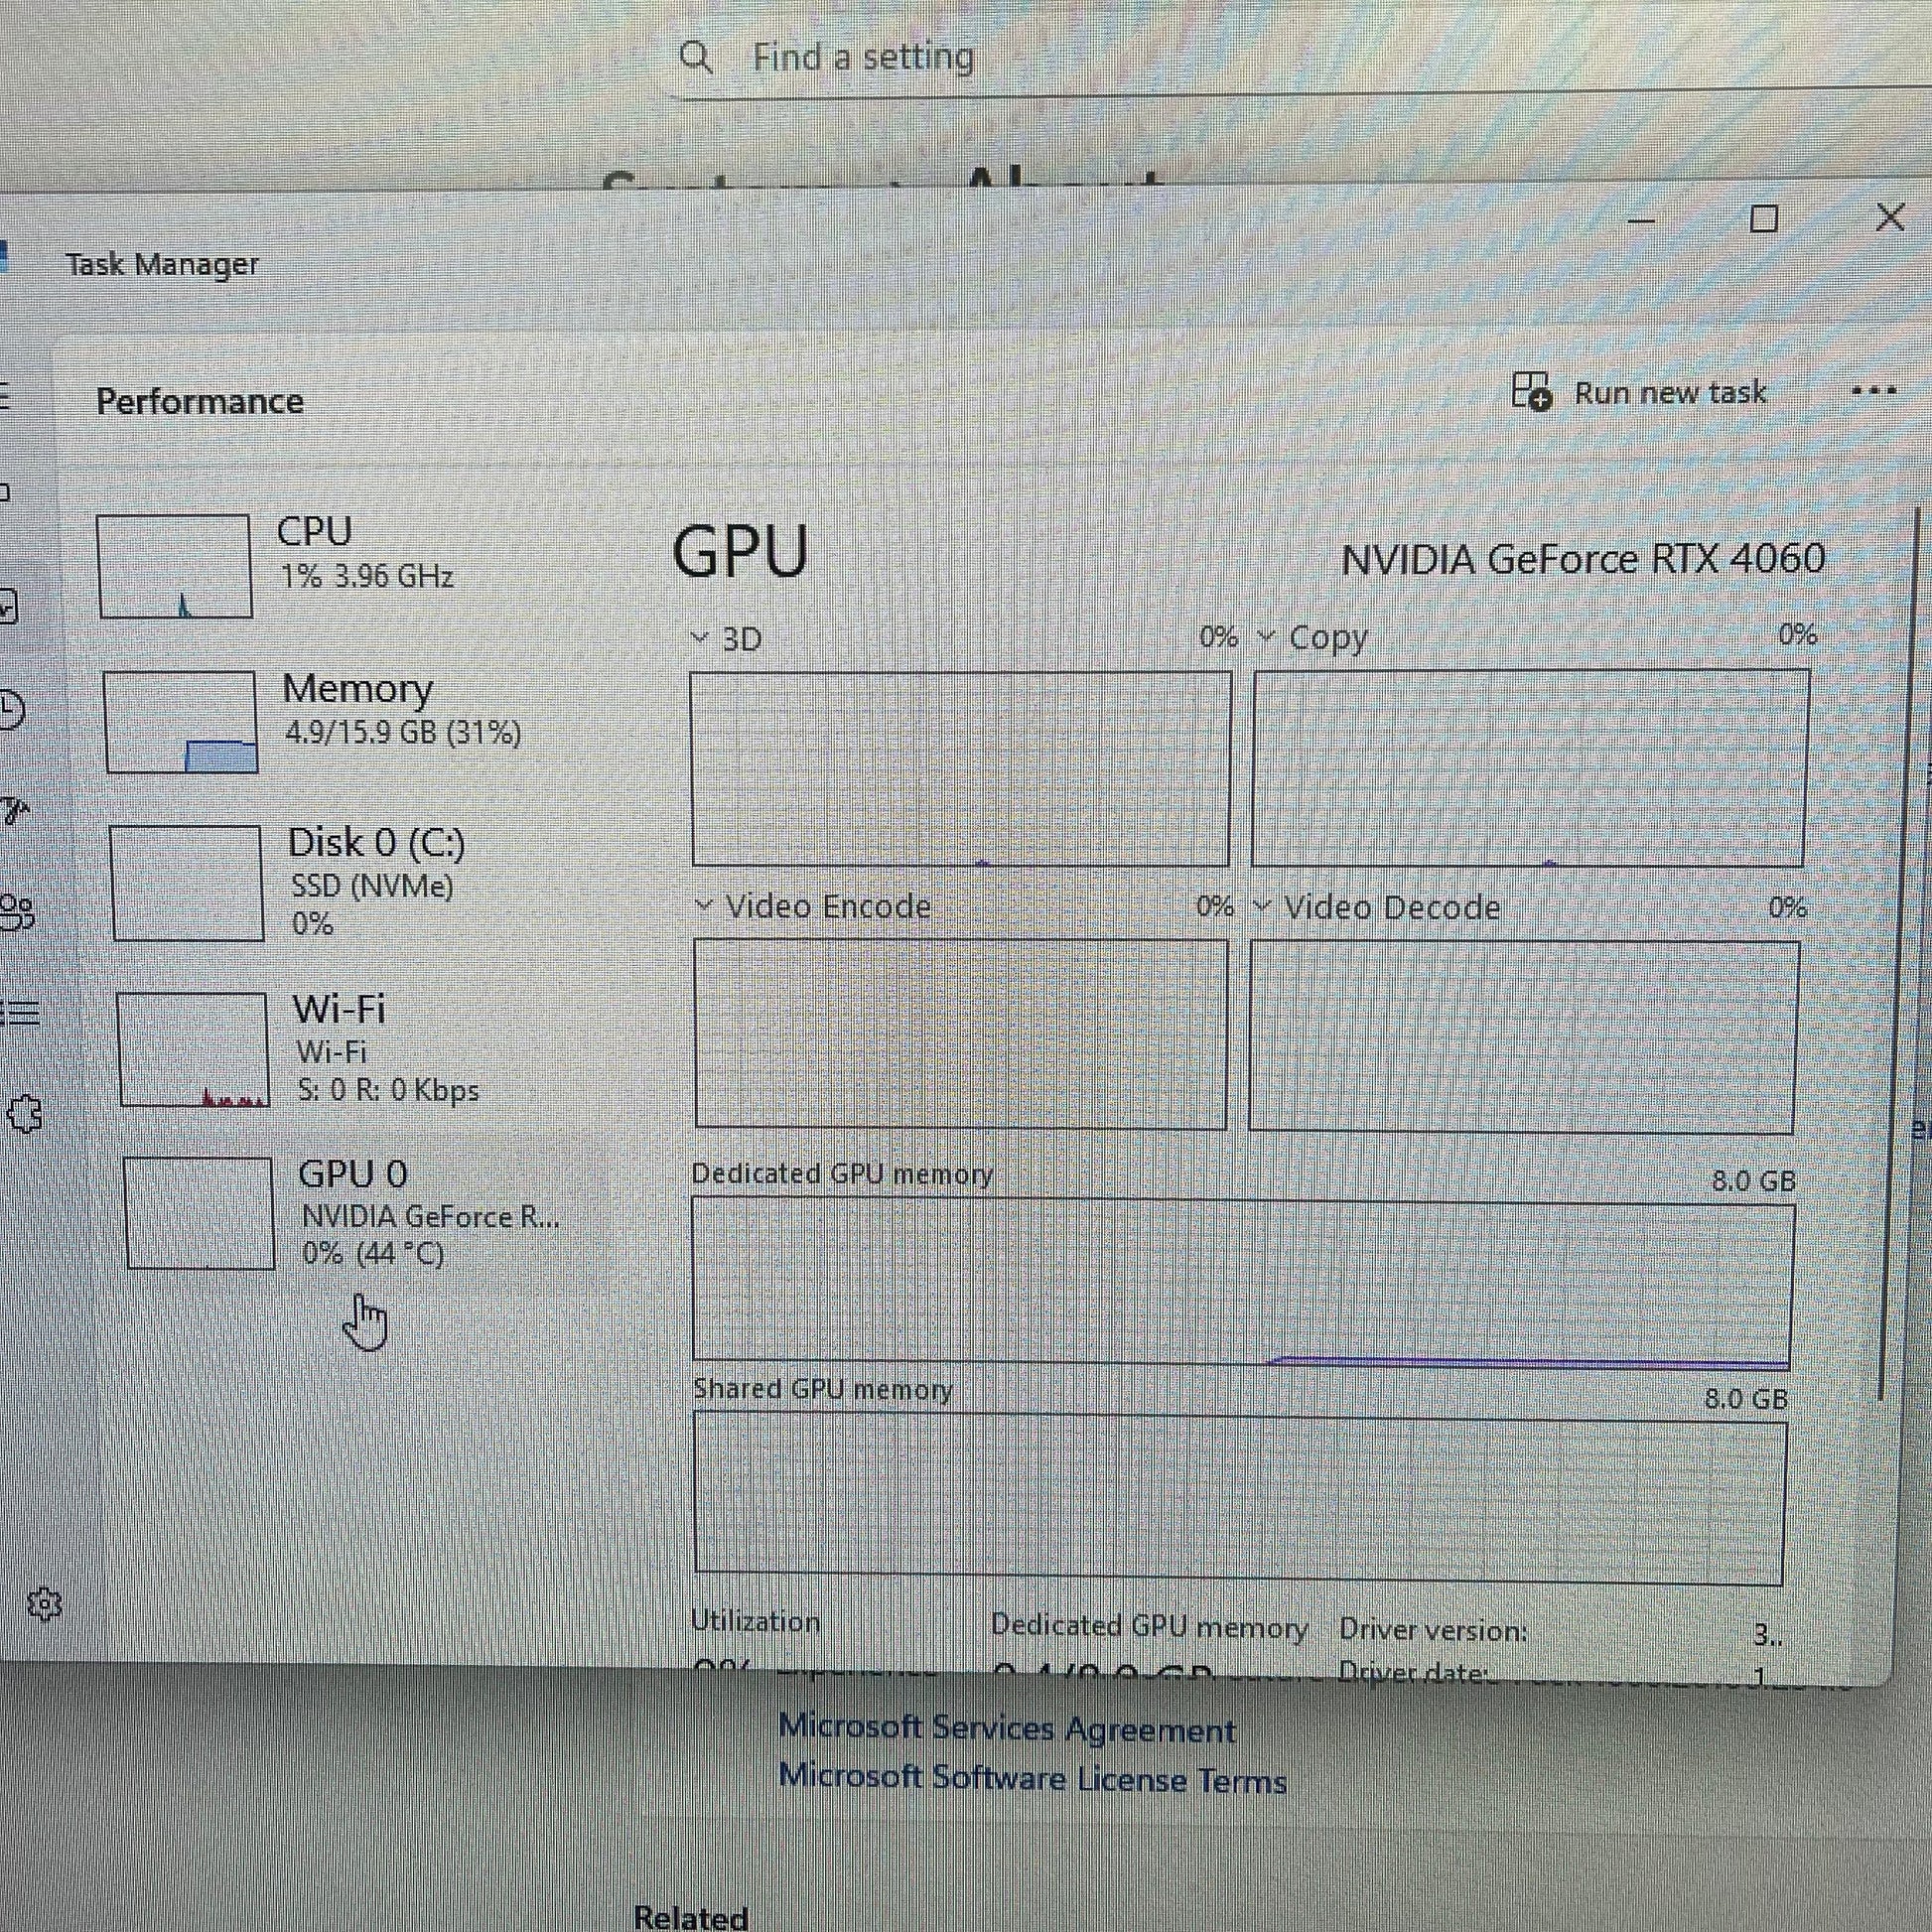Click the Find a setting search icon
Image resolution: width=1932 pixels, height=1932 pixels.
click(x=696, y=58)
